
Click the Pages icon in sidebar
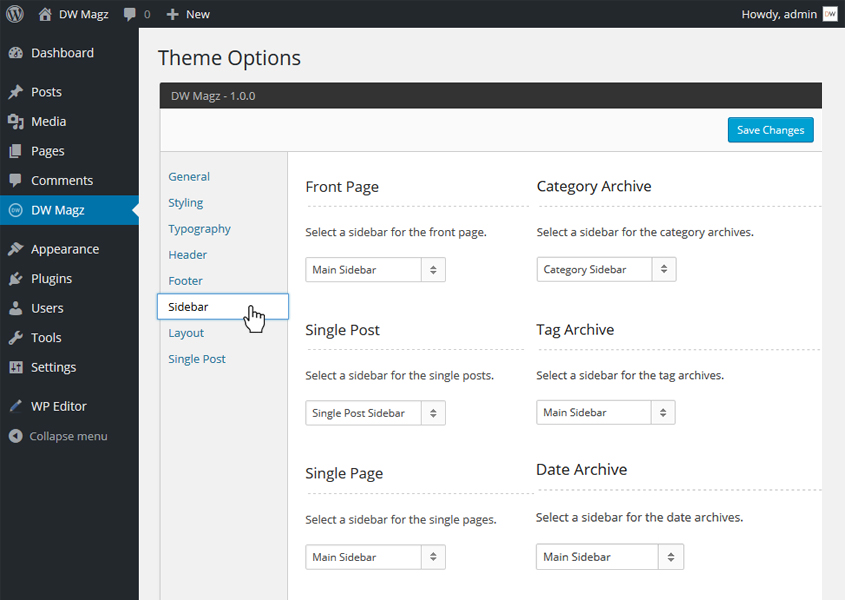tap(16, 151)
